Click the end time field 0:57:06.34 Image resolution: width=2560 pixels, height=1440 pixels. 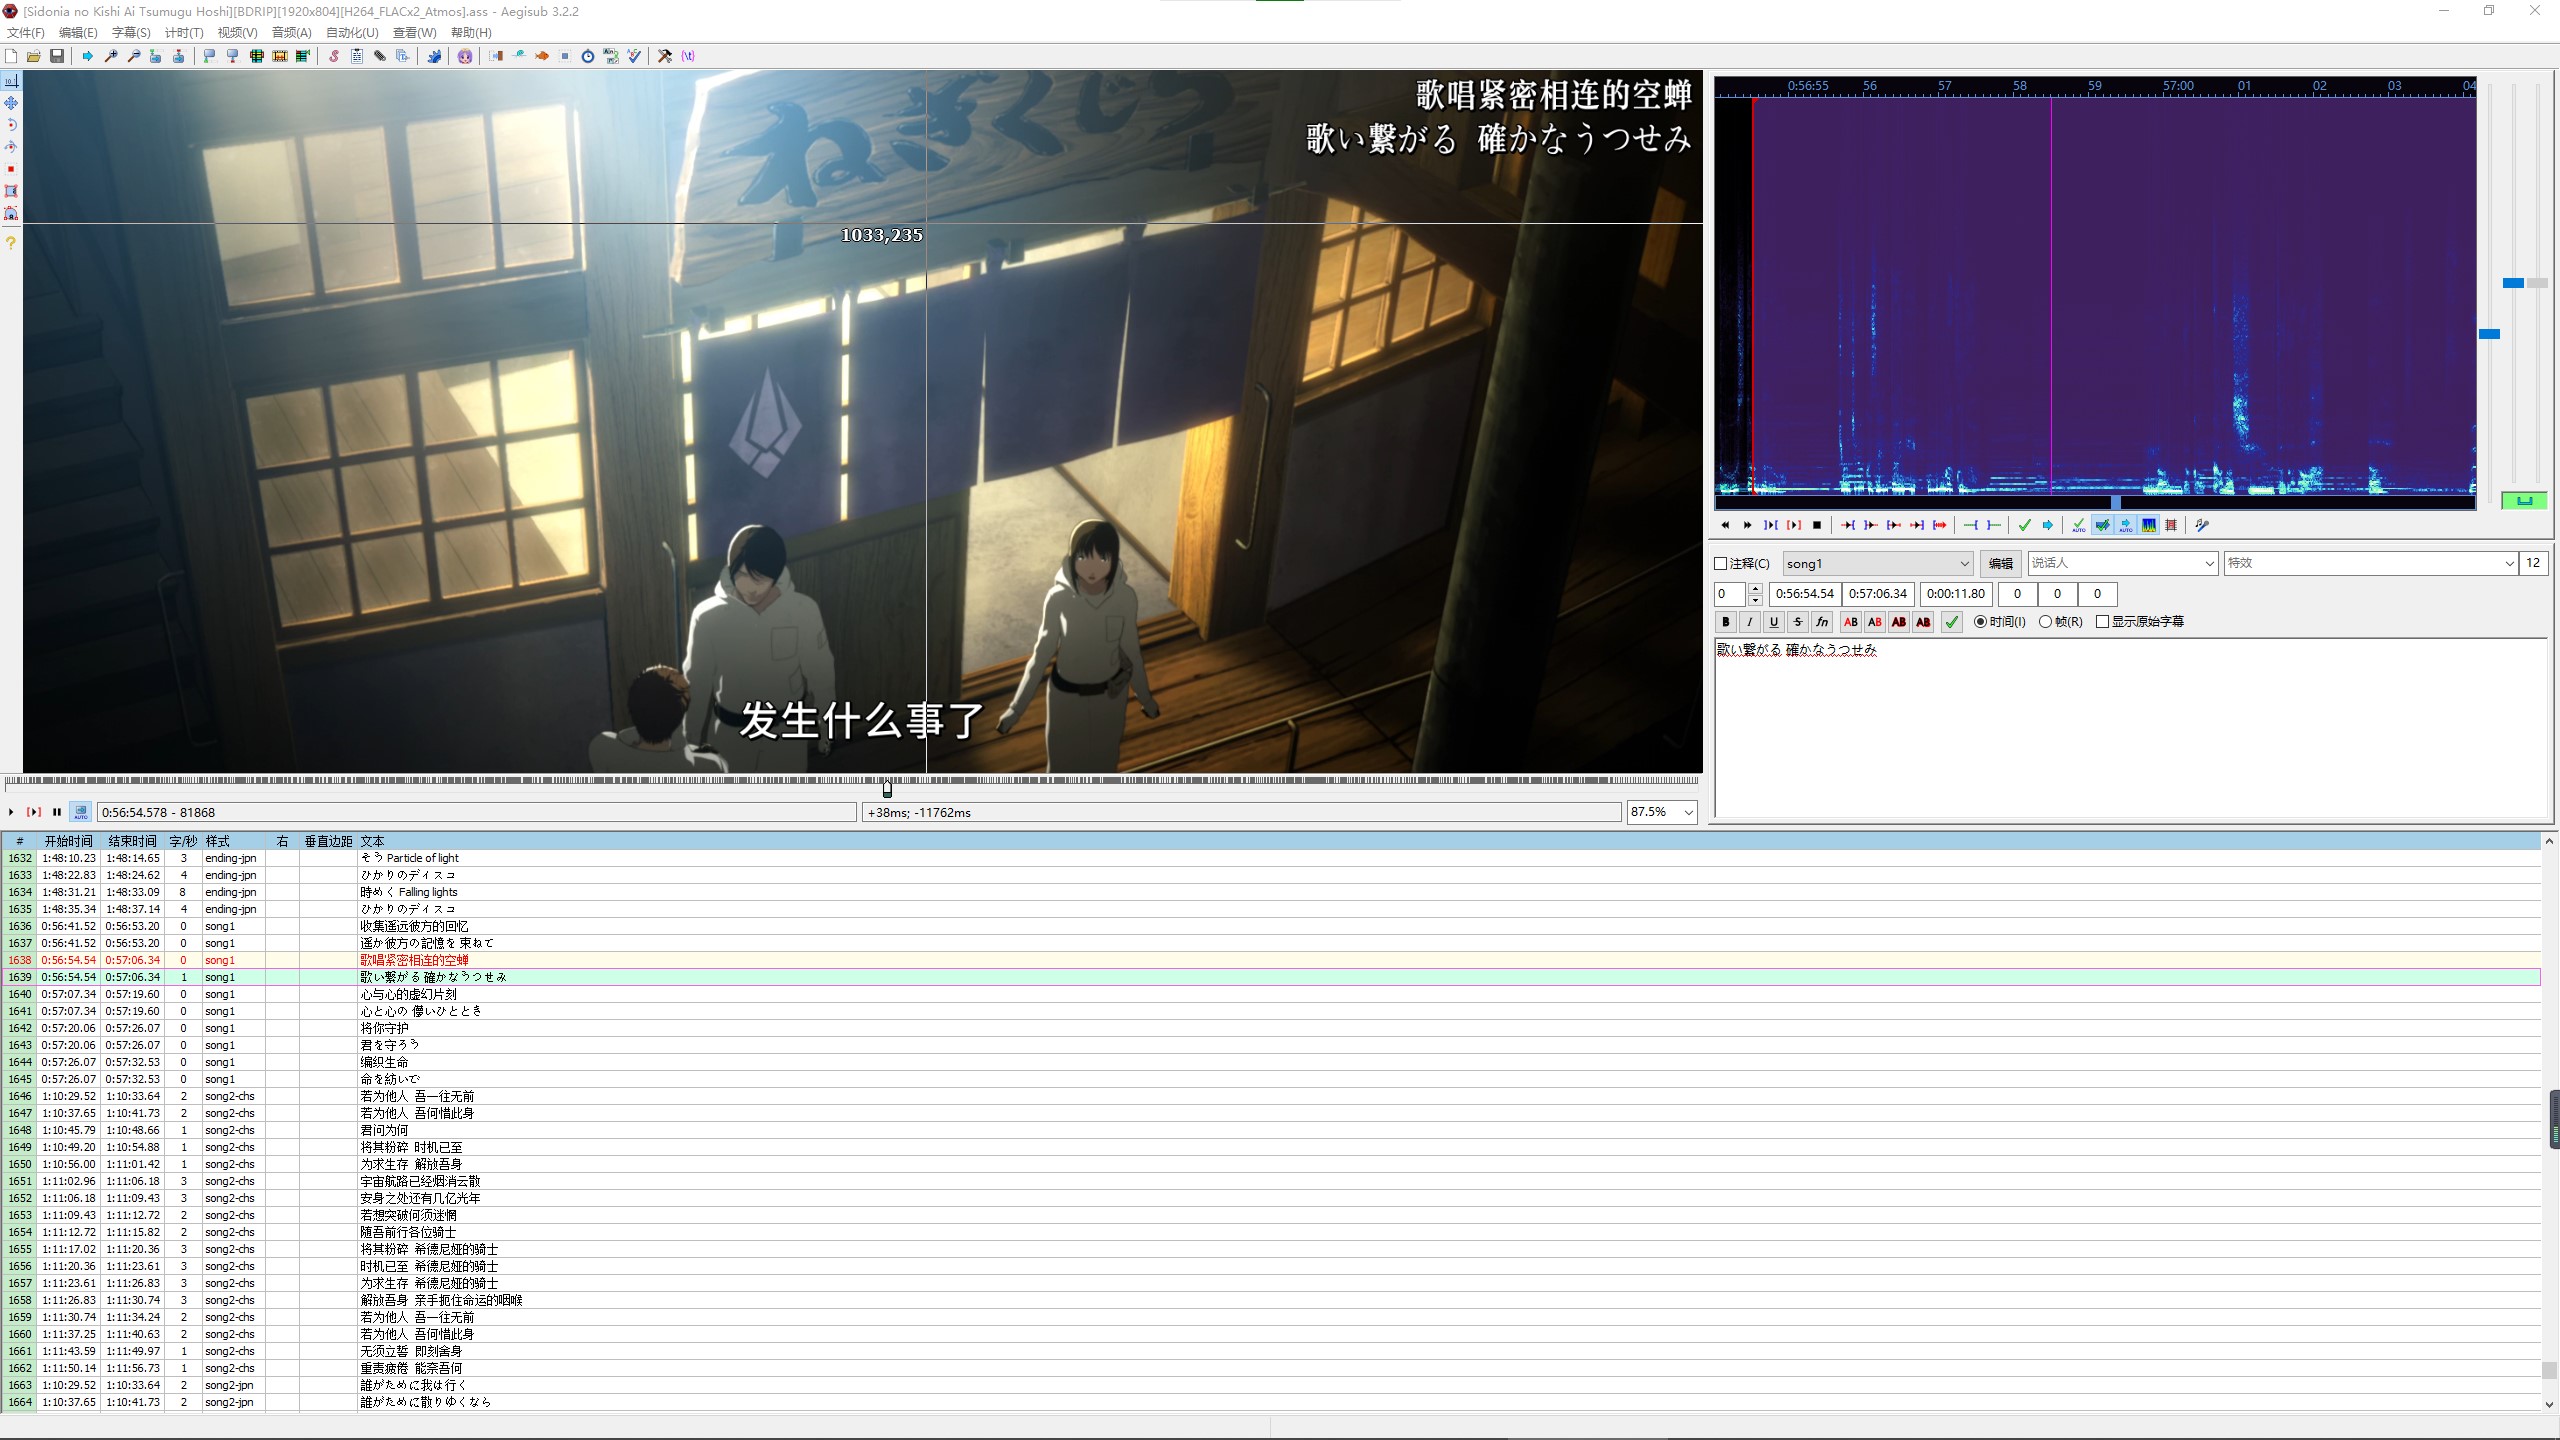point(1878,593)
